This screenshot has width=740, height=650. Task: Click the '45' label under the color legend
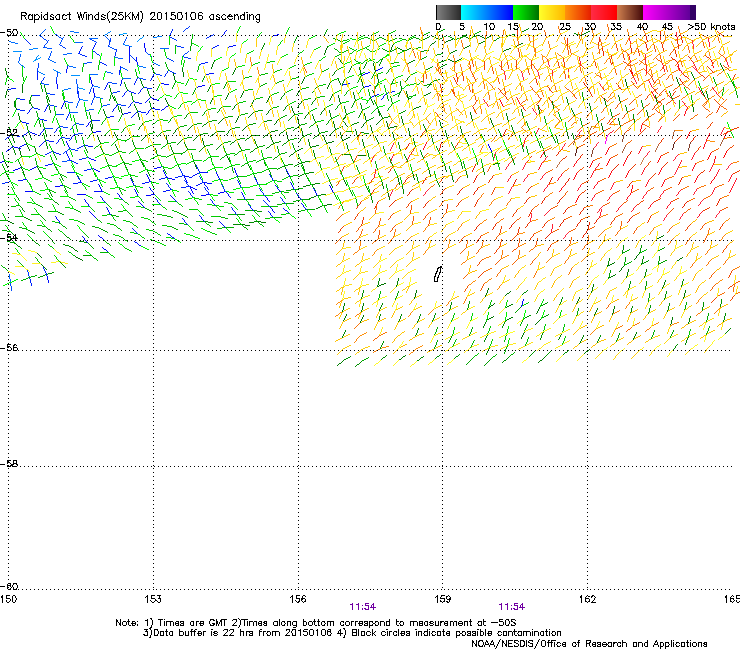[667, 27]
